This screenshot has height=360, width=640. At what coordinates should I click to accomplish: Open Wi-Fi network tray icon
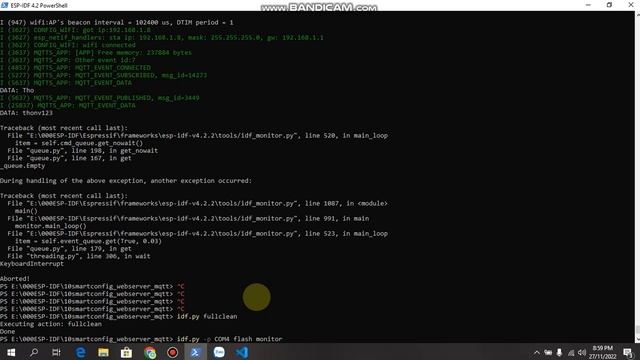(x=571, y=353)
